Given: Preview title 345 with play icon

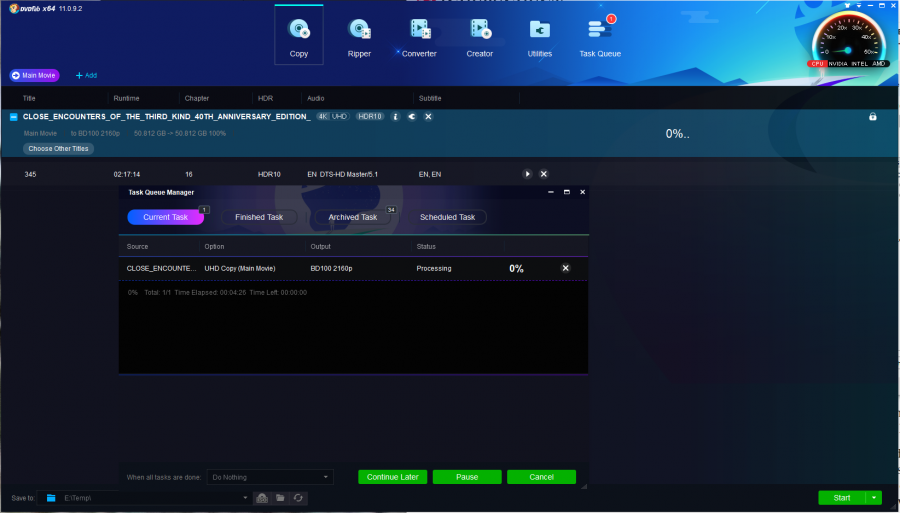Looking at the screenshot, I should pos(527,174).
